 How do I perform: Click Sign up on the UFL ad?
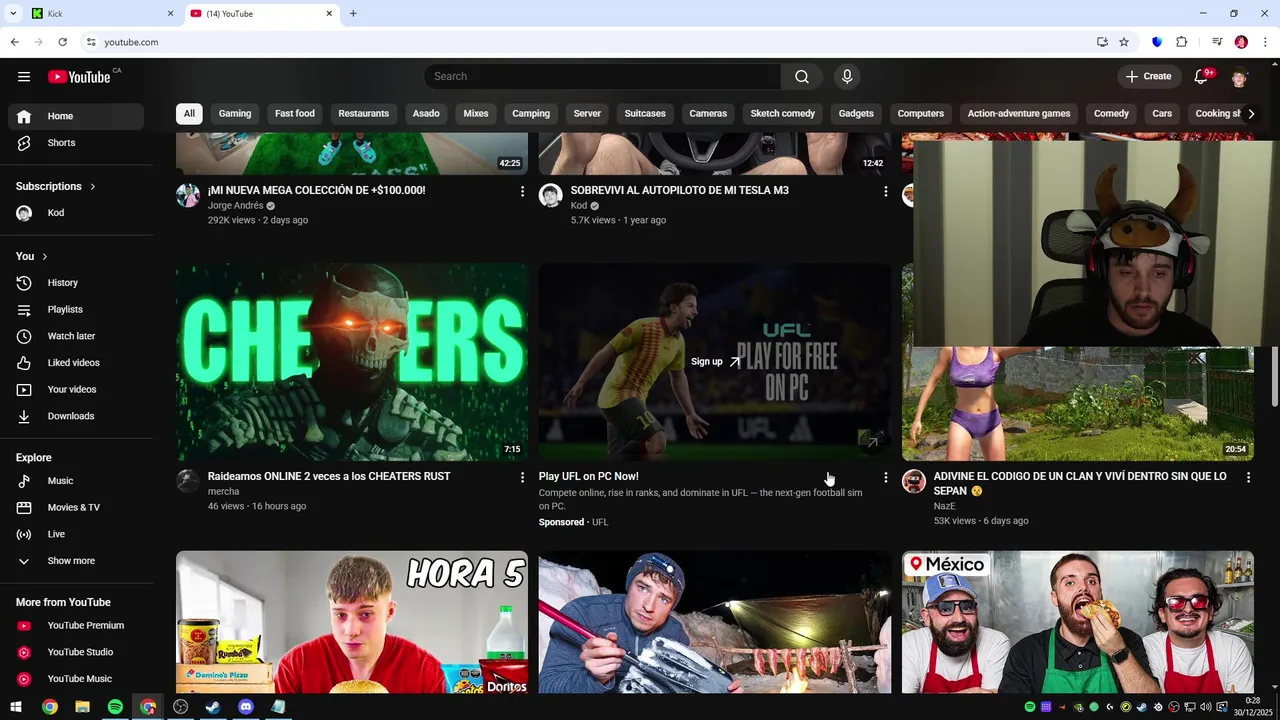[x=714, y=362]
